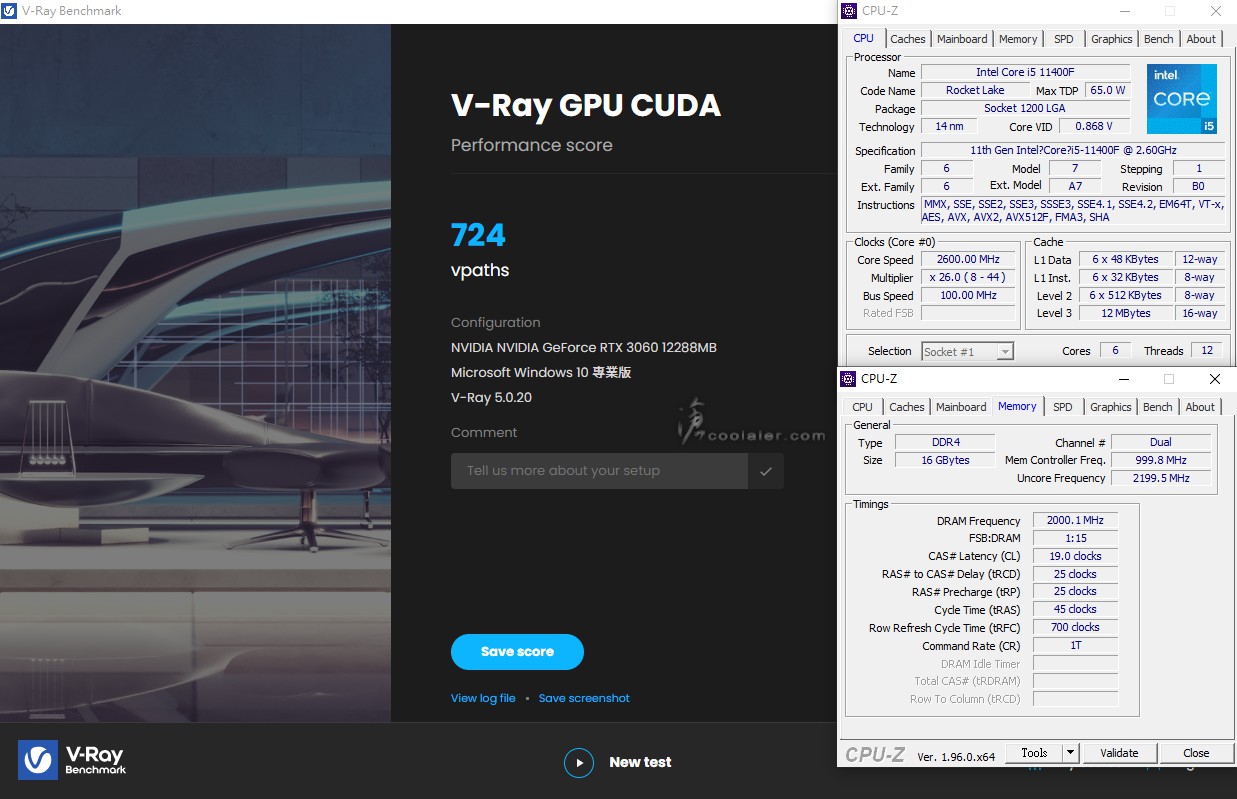
Task: Open the SPD tab in the CPU-Z memory window
Action: pos(1063,407)
